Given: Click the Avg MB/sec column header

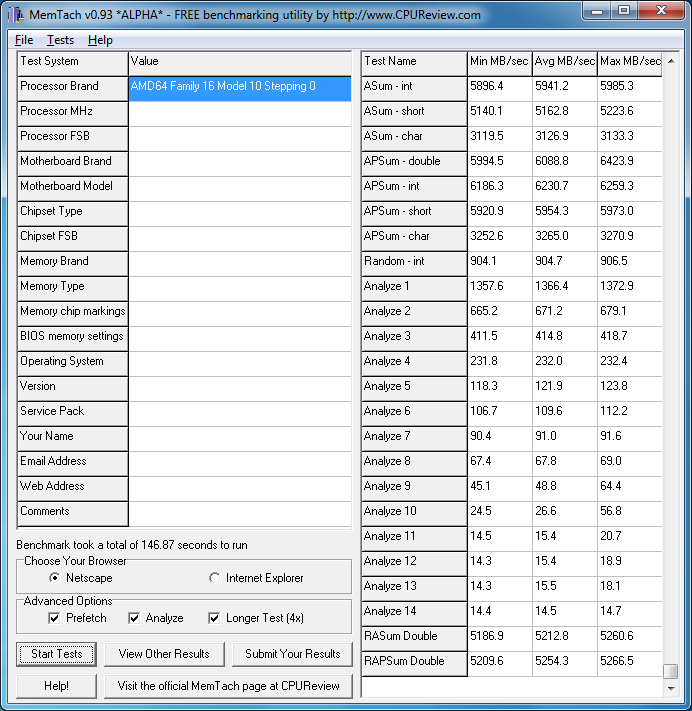Looking at the screenshot, I should click(565, 64).
